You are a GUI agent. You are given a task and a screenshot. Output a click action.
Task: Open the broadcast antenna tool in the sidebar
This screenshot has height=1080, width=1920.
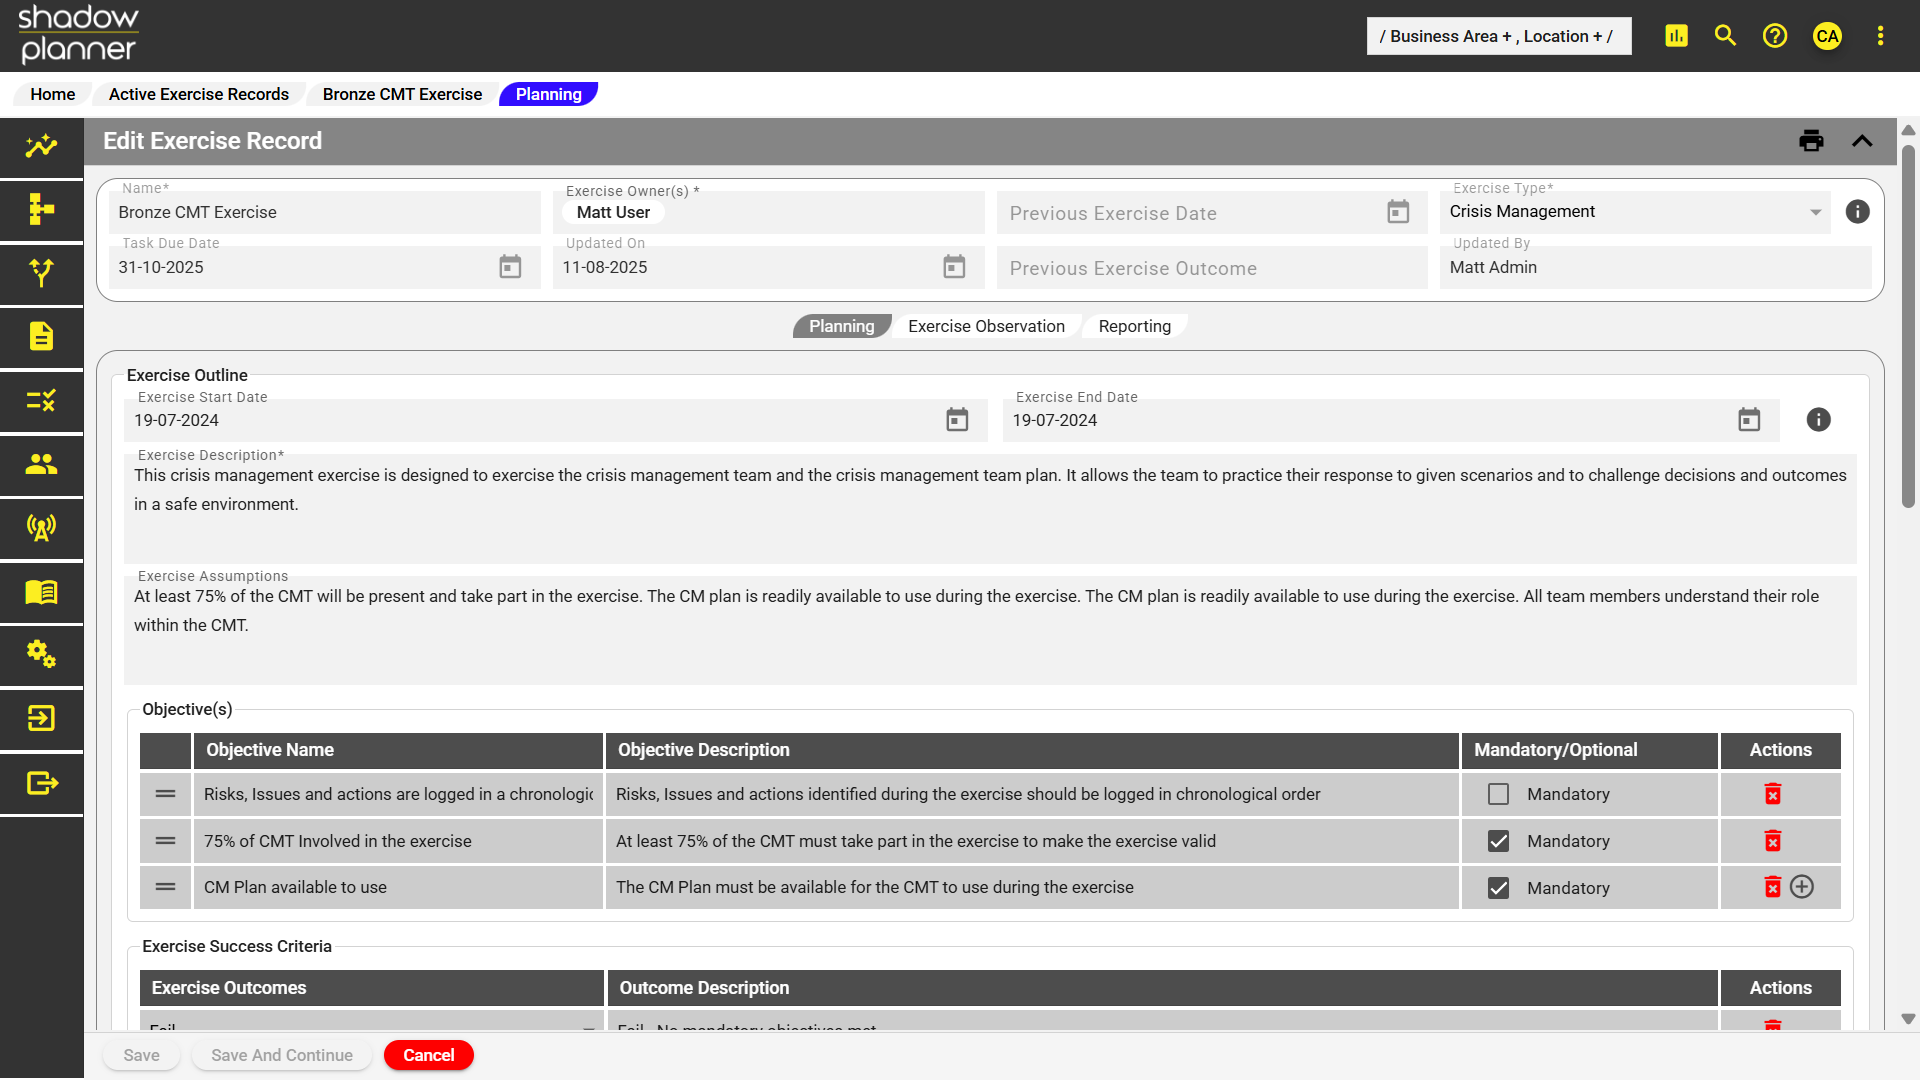(x=40, y=529)
